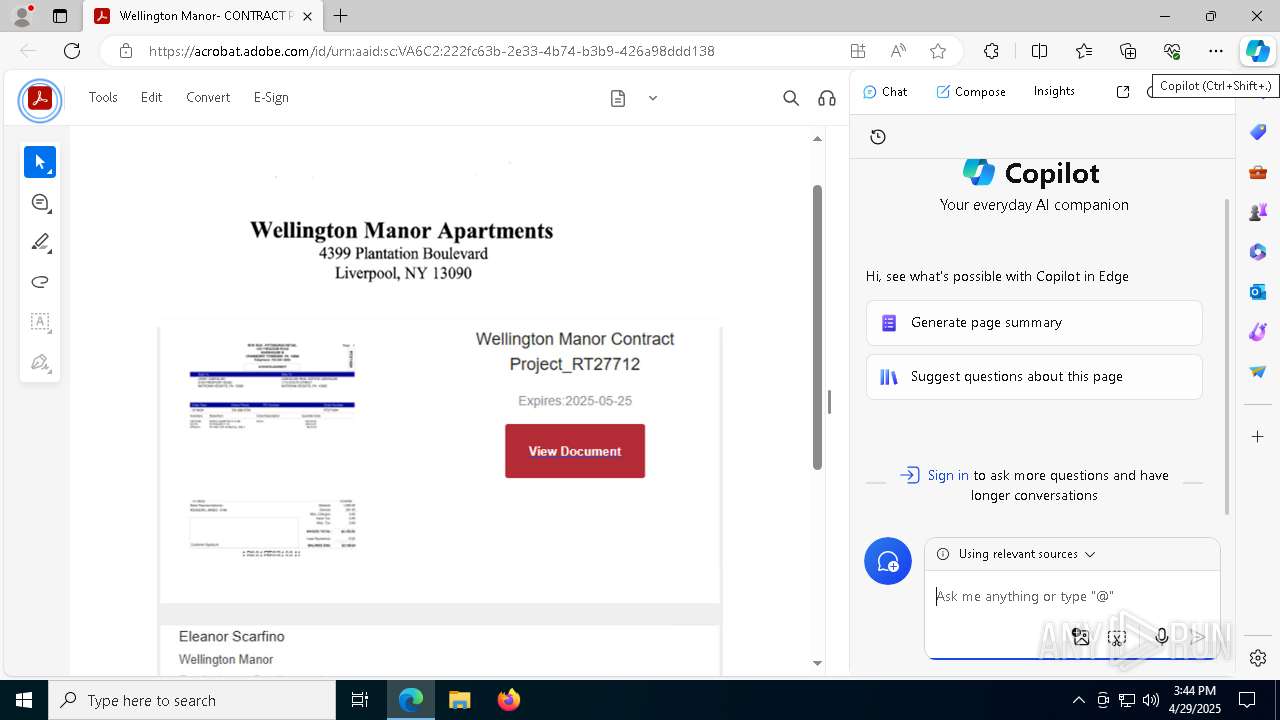Select the text box tool
The width and height of the screenshot is (1280, 720).
(40, 322)
